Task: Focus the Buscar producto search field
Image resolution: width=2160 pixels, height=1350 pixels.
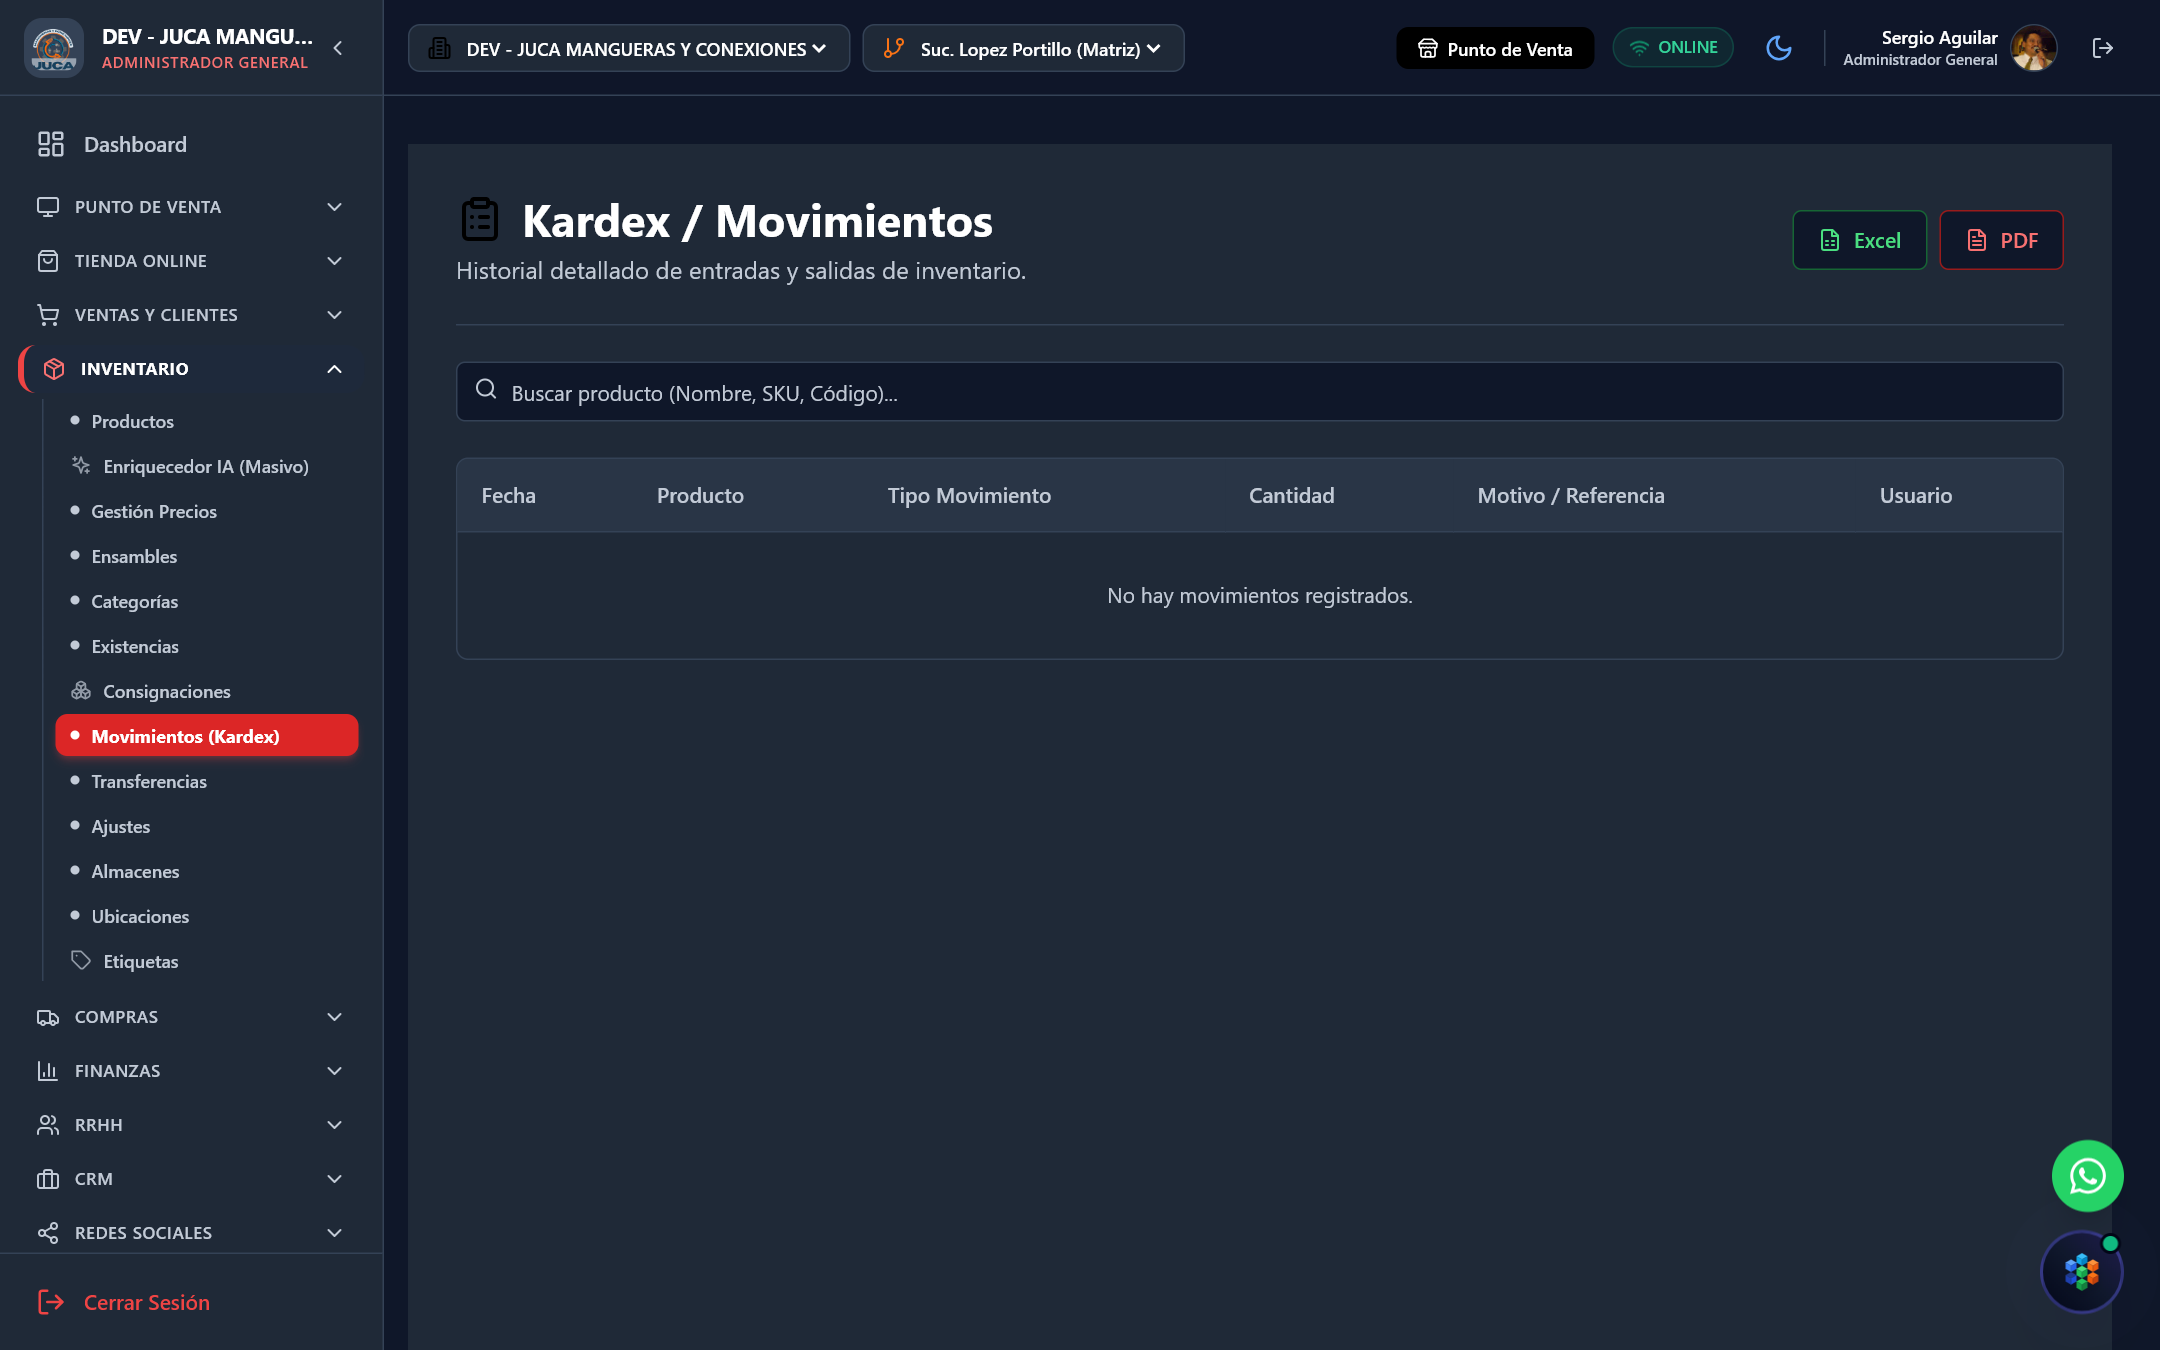Action: tap(1260, 392)
